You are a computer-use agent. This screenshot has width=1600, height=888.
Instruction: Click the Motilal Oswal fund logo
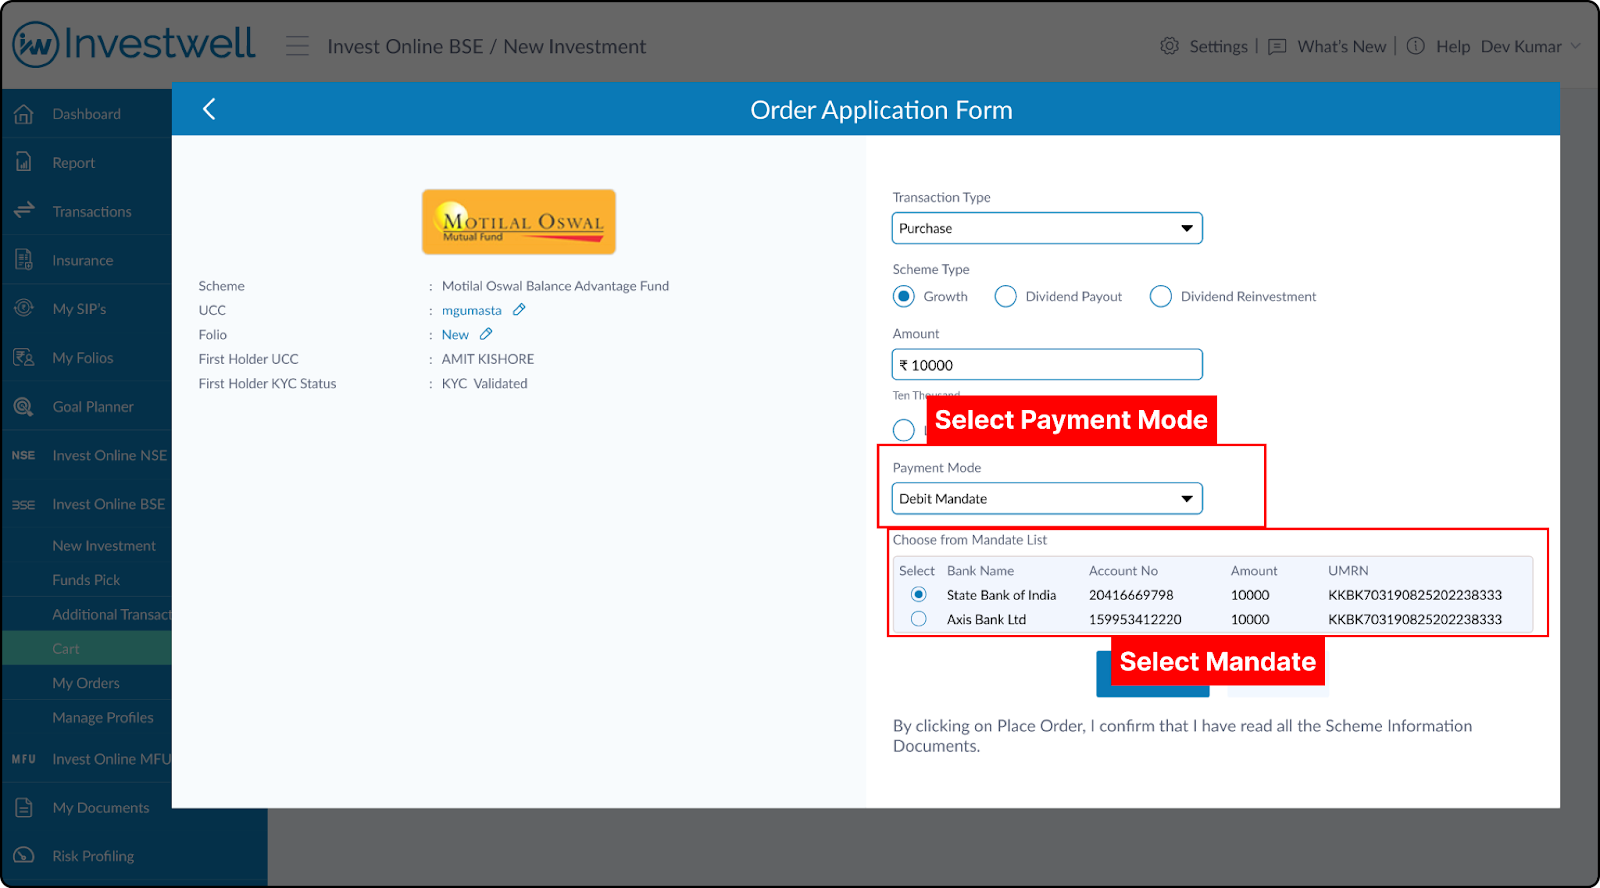519,222
